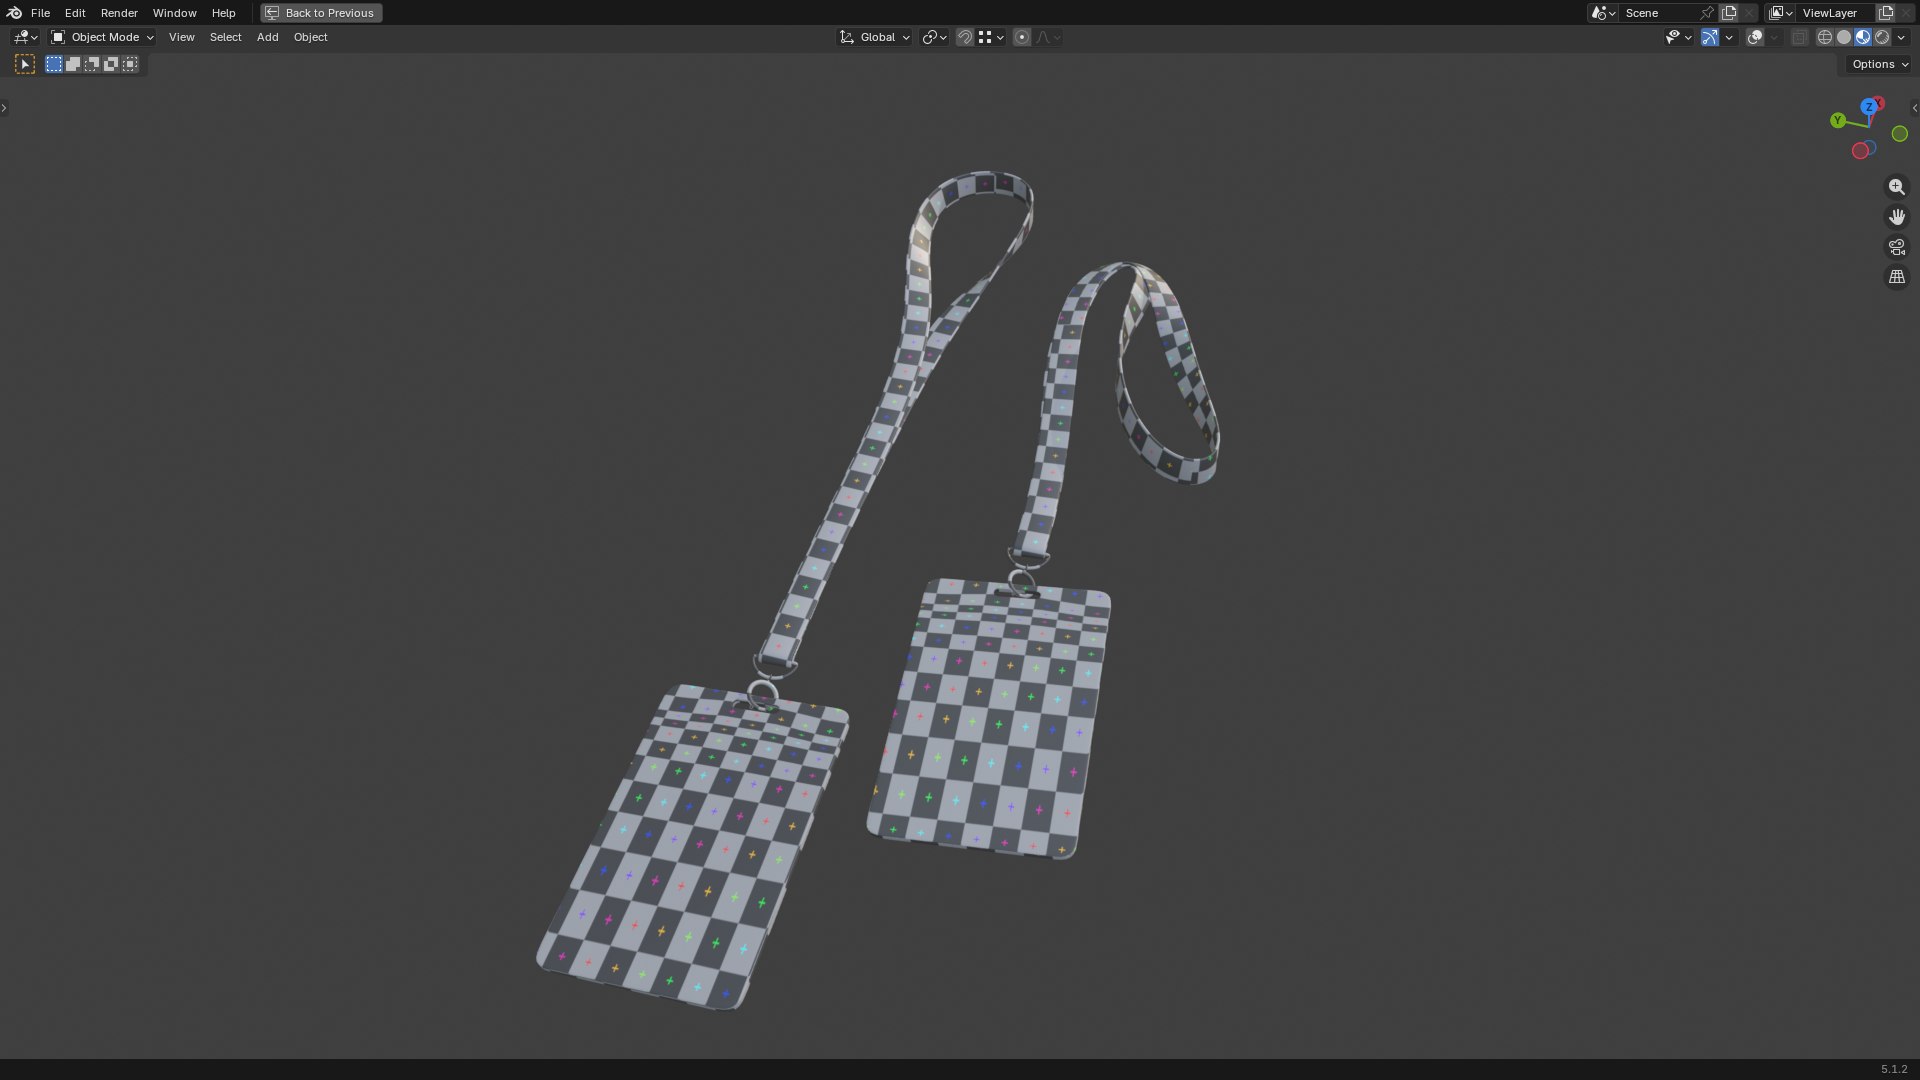The image size is (1920, 1080).
Task: Click new scene duplicate icon
Action: (x=1729, y=13)
